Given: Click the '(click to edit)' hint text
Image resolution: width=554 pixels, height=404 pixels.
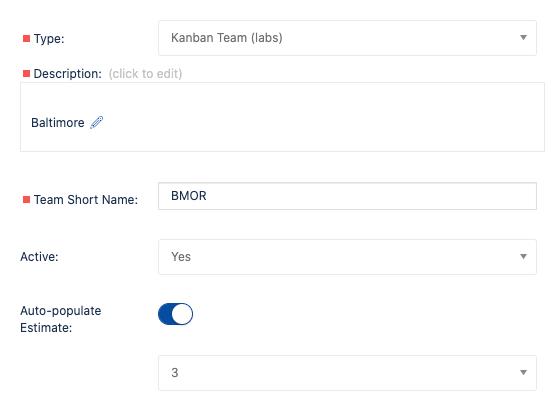Looking at the screenshot, I should 145,74.
